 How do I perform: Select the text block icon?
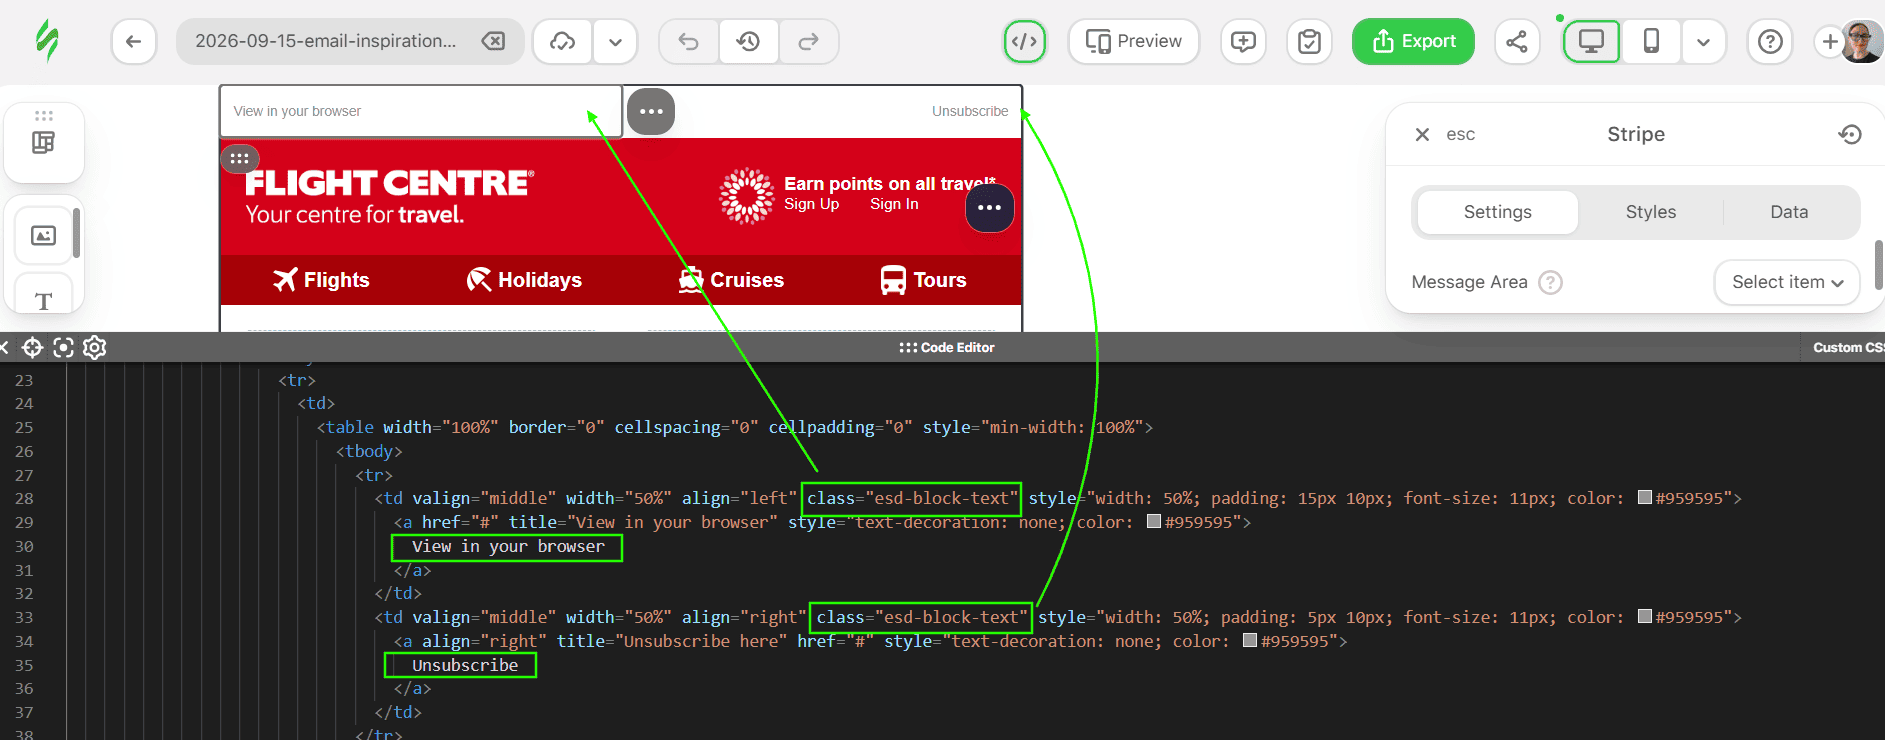pyautogui.click(x=44, y=300)
